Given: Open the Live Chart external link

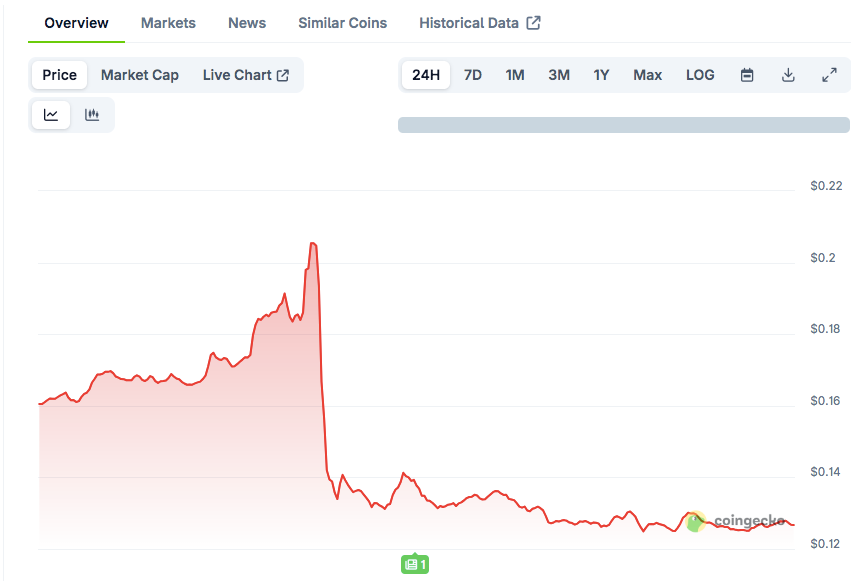Looking at the screenshot, I should tap(246, 75).
